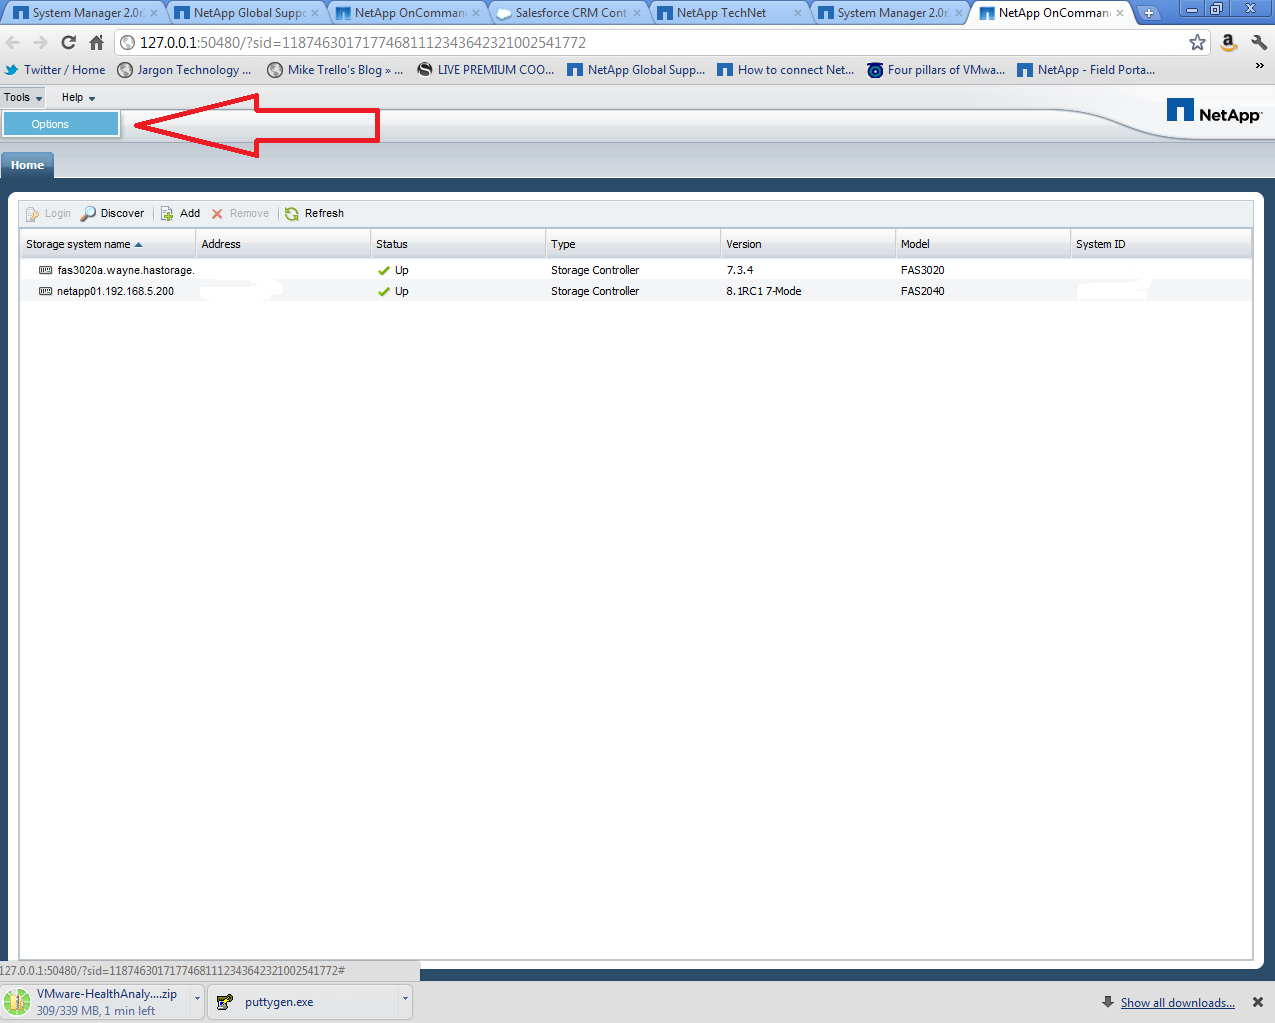Click the browser Home icon
The image size is (1275, 1023).
tap(96, 42)
